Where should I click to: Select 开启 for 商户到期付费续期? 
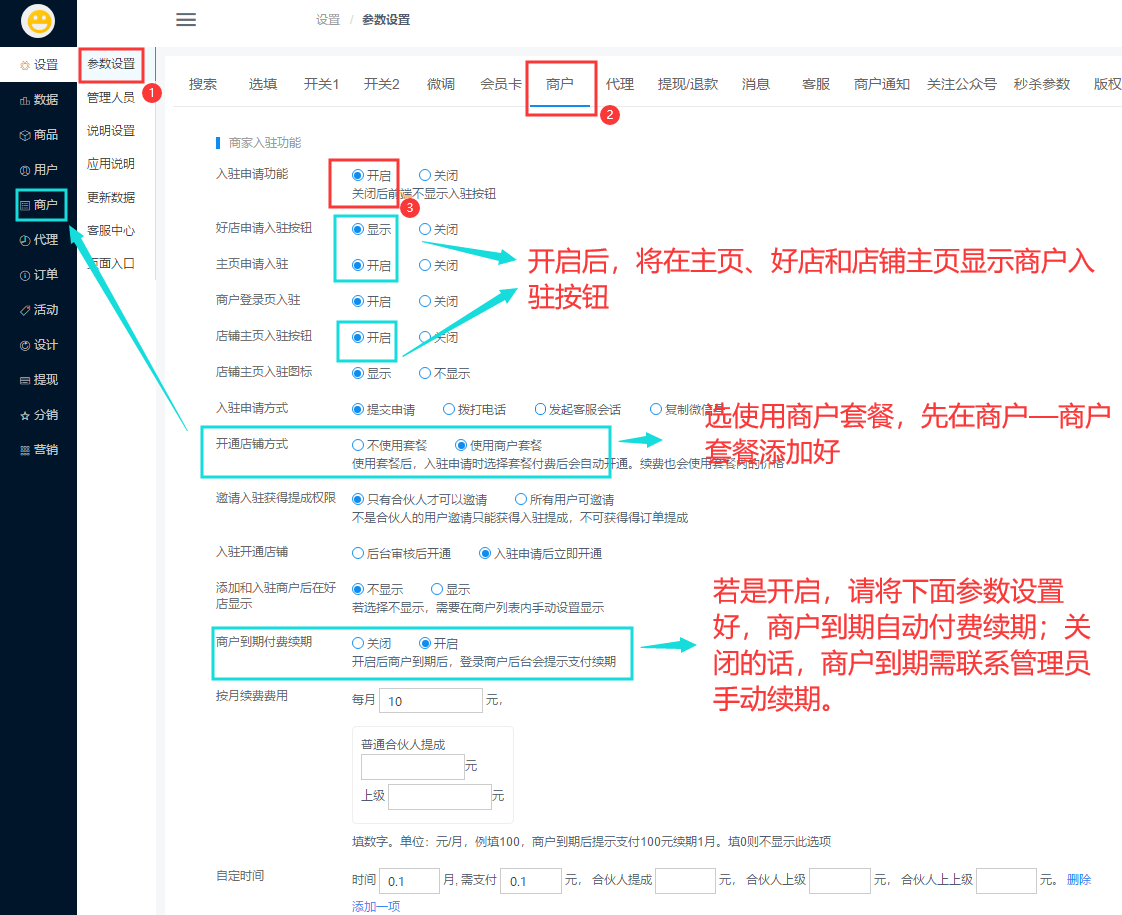pyautogui.click(x=425, y=643)
